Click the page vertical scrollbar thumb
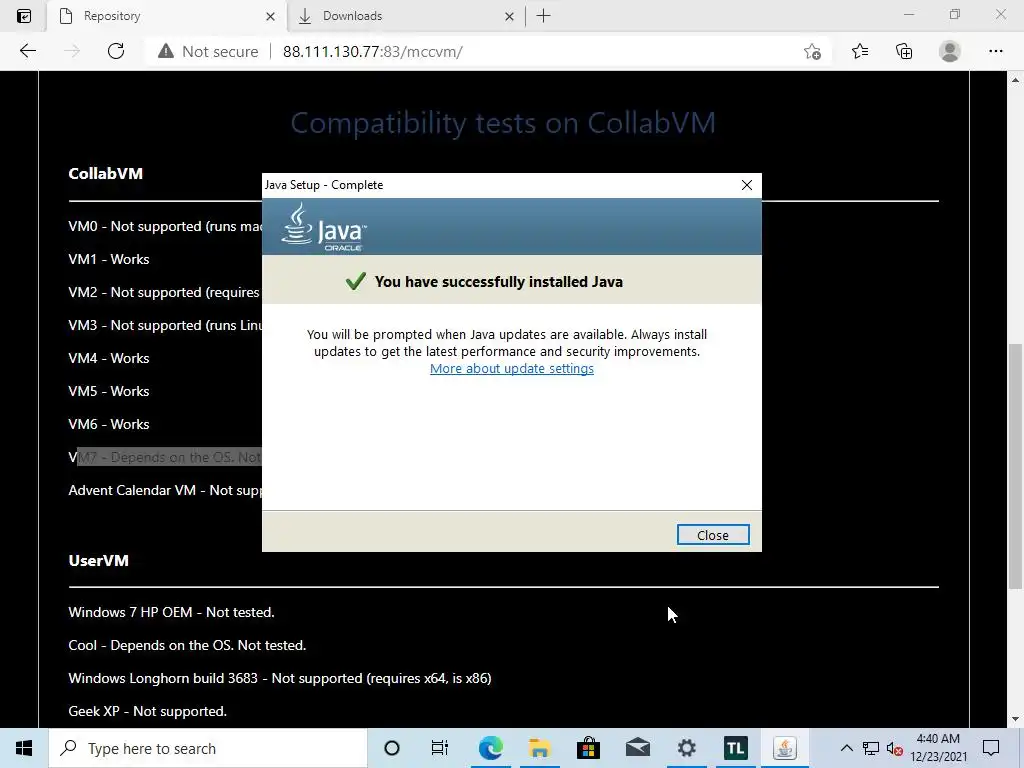Image resolution: width=1024 pixels, height=768 pixels. point(1015,466)
